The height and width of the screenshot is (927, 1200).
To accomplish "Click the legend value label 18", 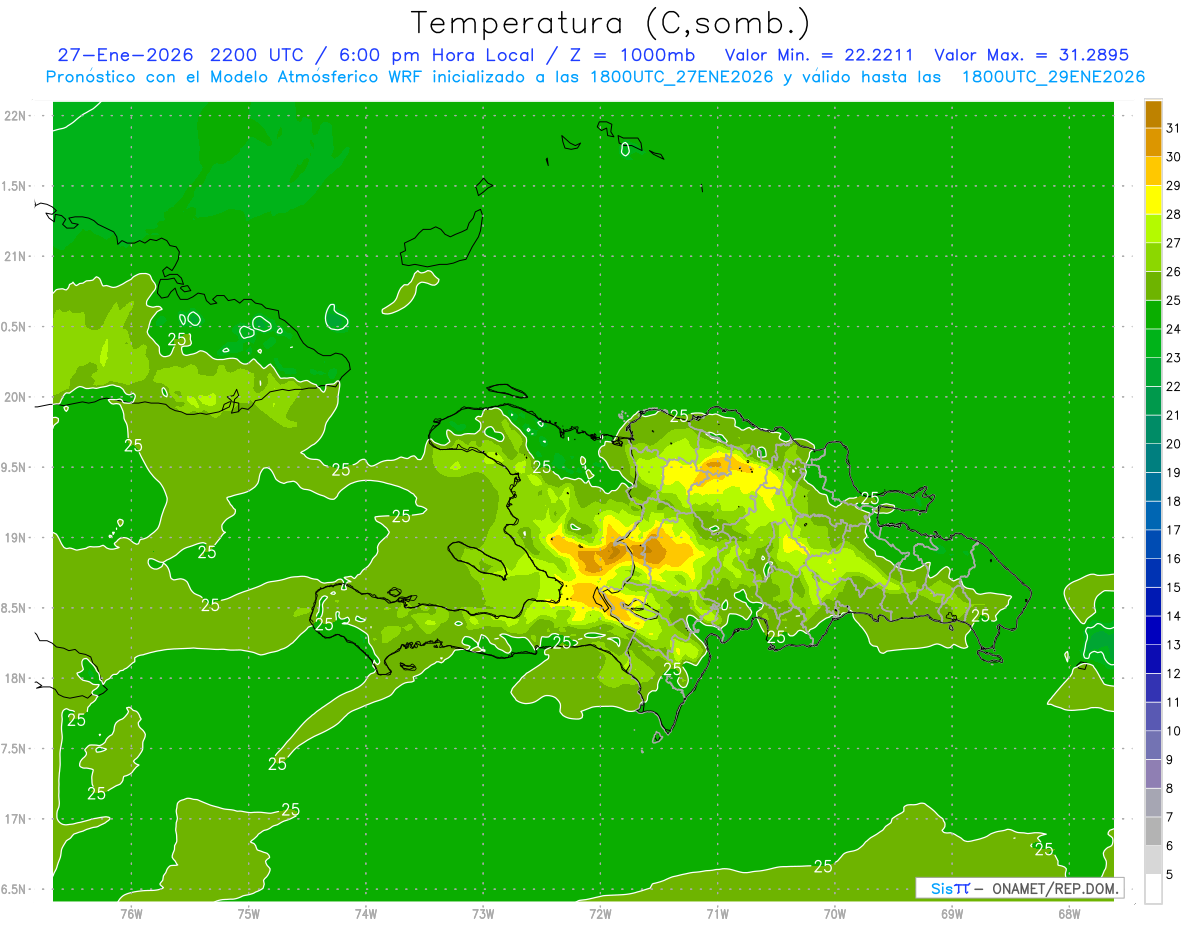I will point(1174,501).
